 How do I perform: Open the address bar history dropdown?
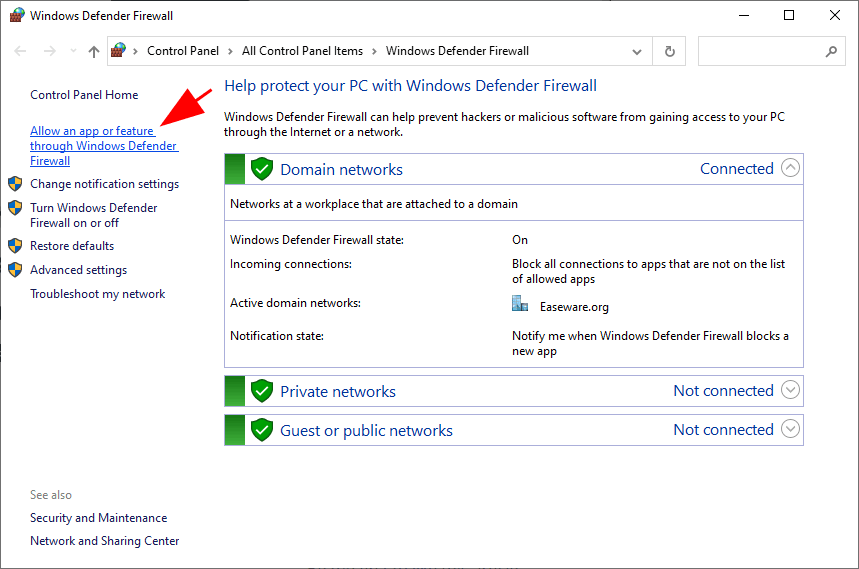tap(637, 51)
